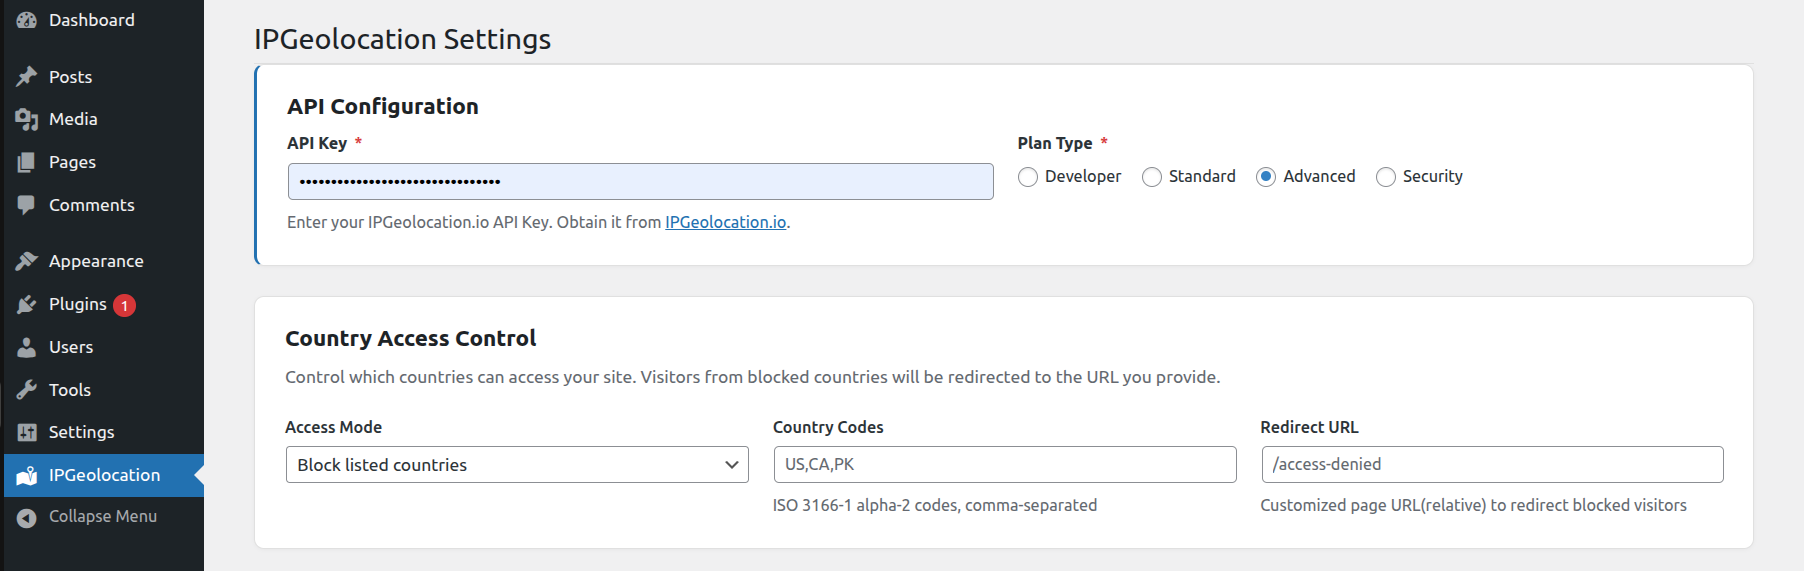Select the IPGeolocation menu item
Viewport: 1804px width, 571px height.
(x=104, y=475)
